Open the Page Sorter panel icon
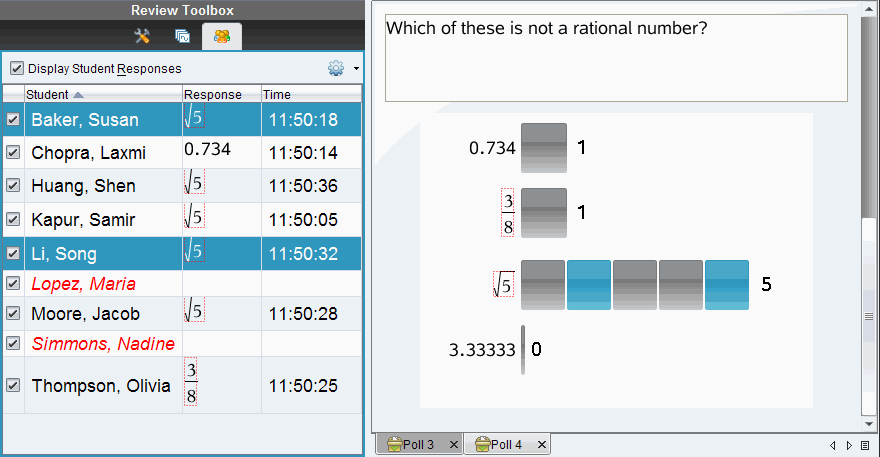Viewport: 880px width, 457px height. (182, 37)
